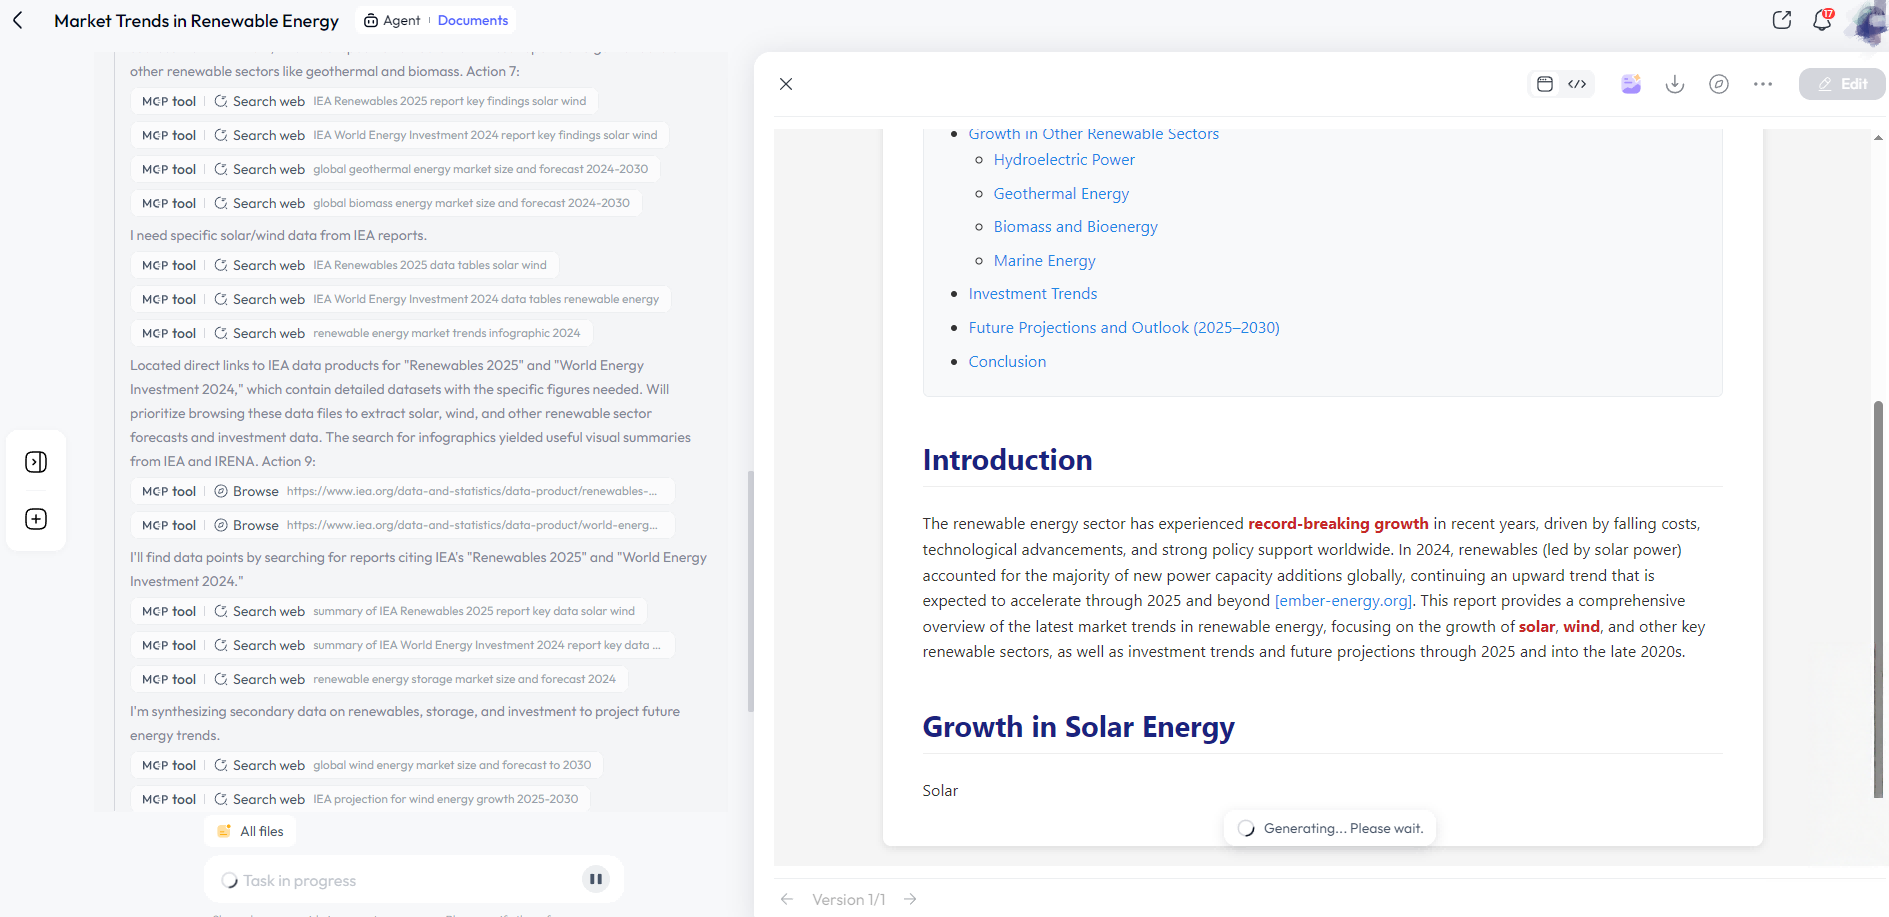Switch to the Agent tab
This screenshot has height=917, width=1889.
[x=392, y=20]
